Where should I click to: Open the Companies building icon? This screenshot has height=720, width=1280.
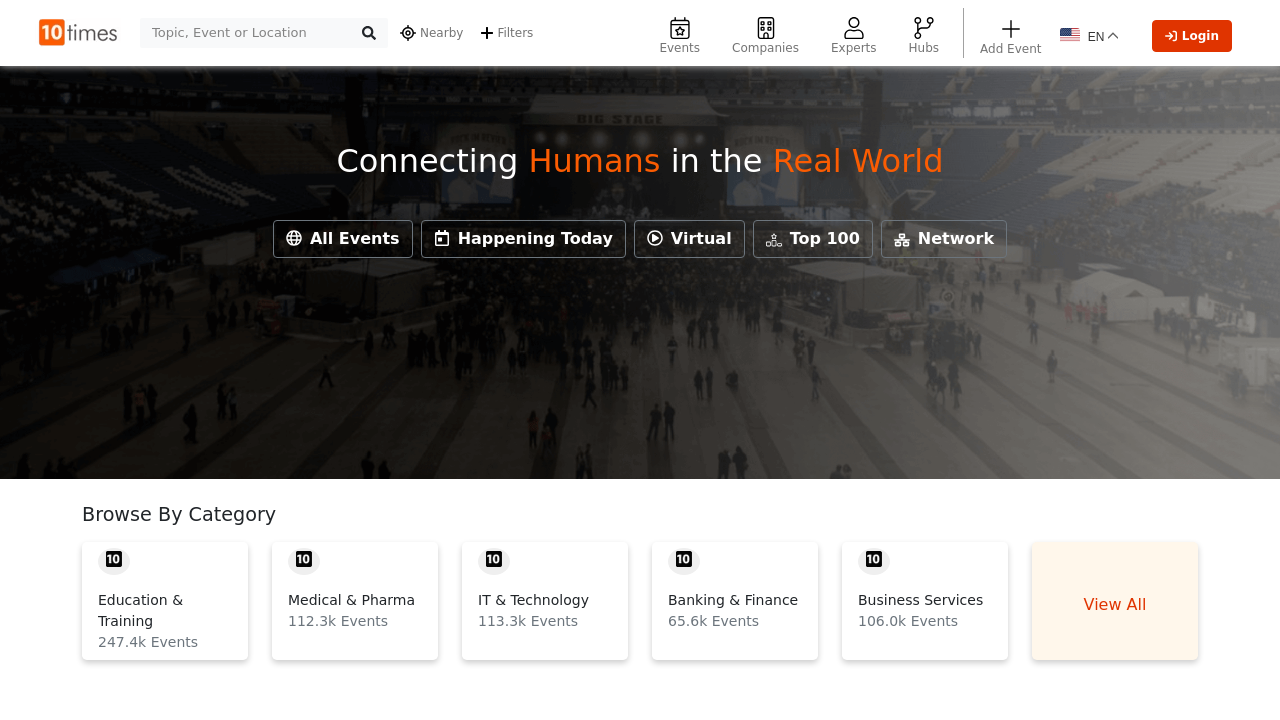pyautogui.click(x=766, y=28)
